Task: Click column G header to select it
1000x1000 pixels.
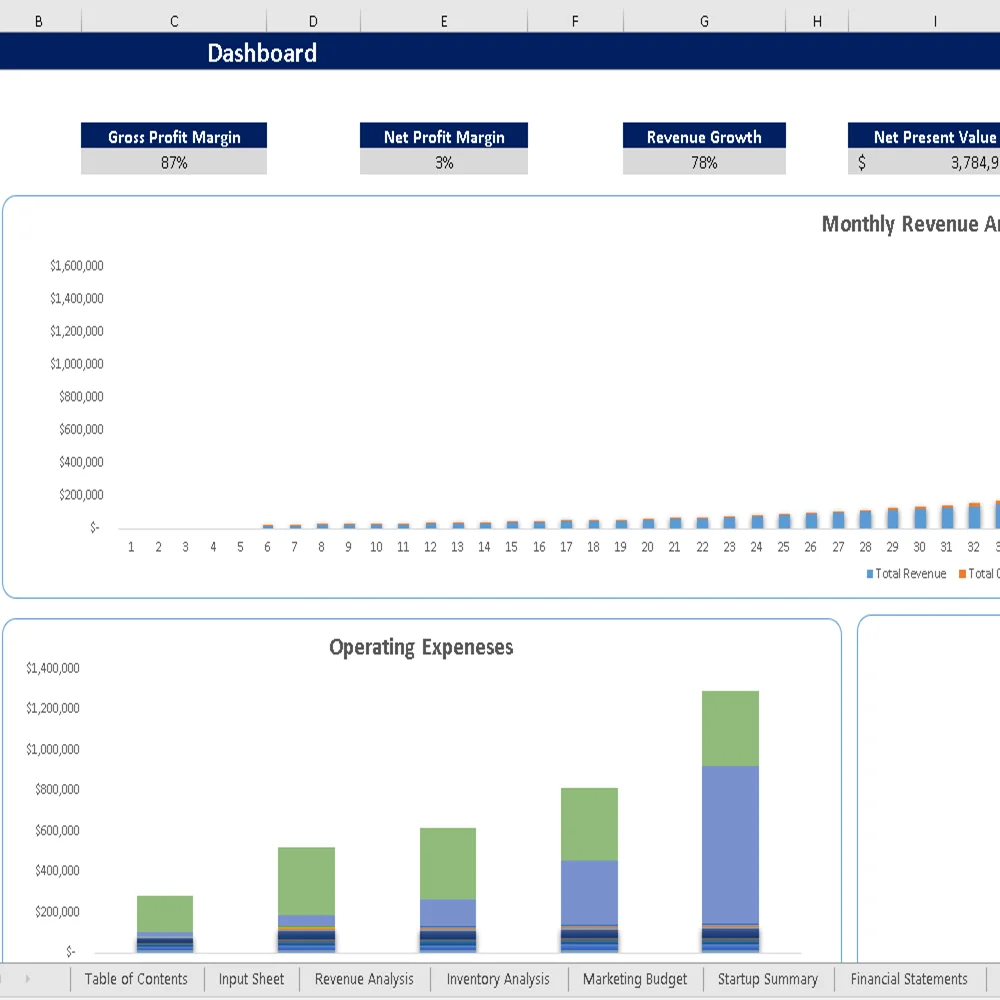Action: 704,19
